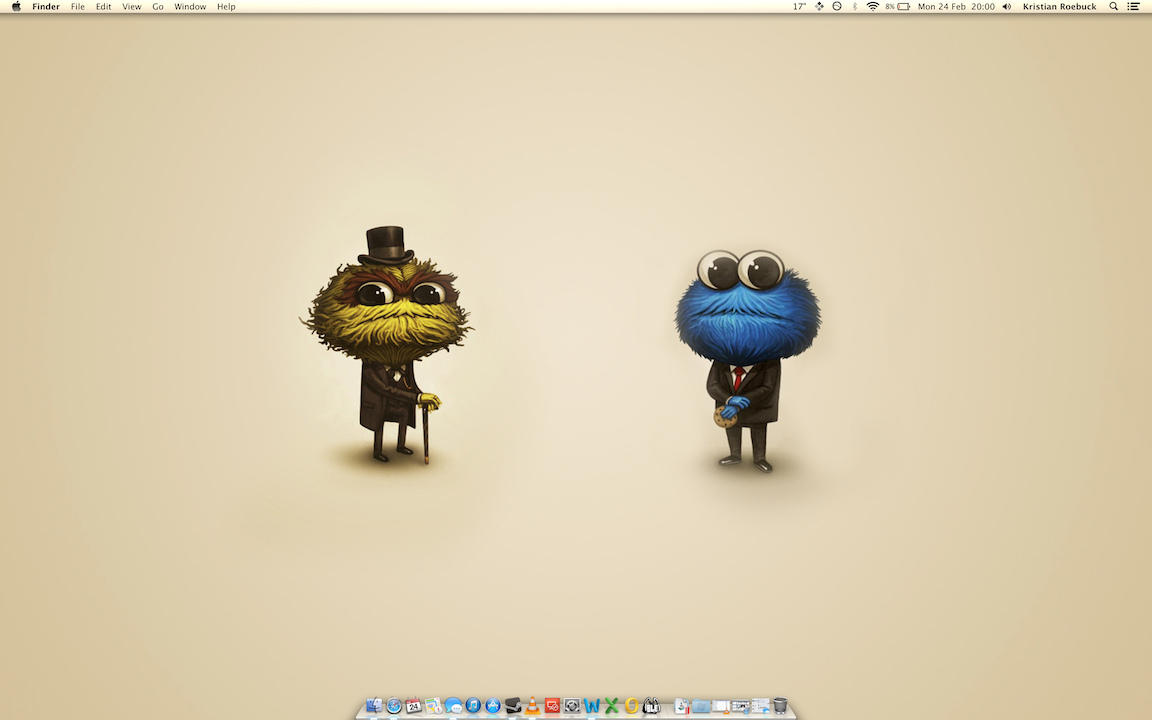The image size is (1152, 720).
Task: Open the Time Machine status icon
Action: [x=837, y=7]
